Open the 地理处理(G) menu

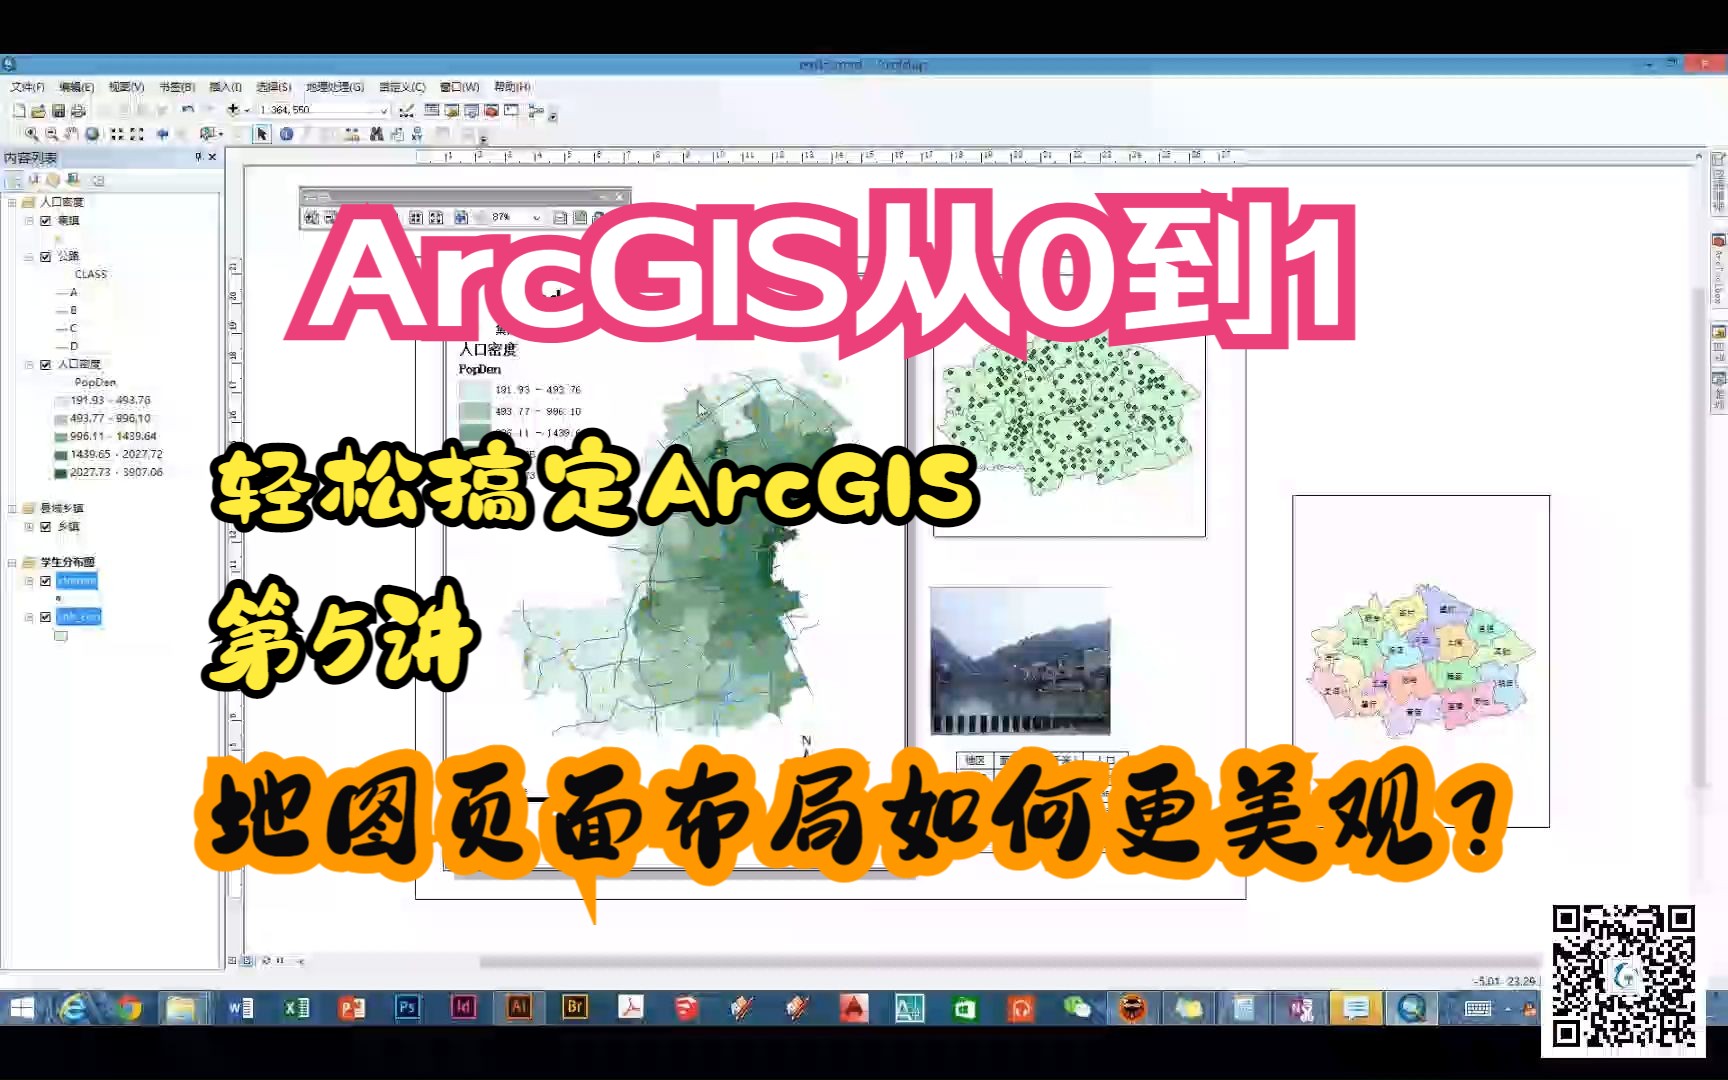click(x=335, y=87)
